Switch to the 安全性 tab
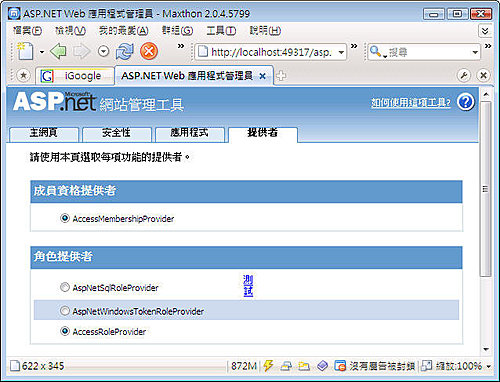The width and height of the screenshot is (500, 382). pos(116,134)
